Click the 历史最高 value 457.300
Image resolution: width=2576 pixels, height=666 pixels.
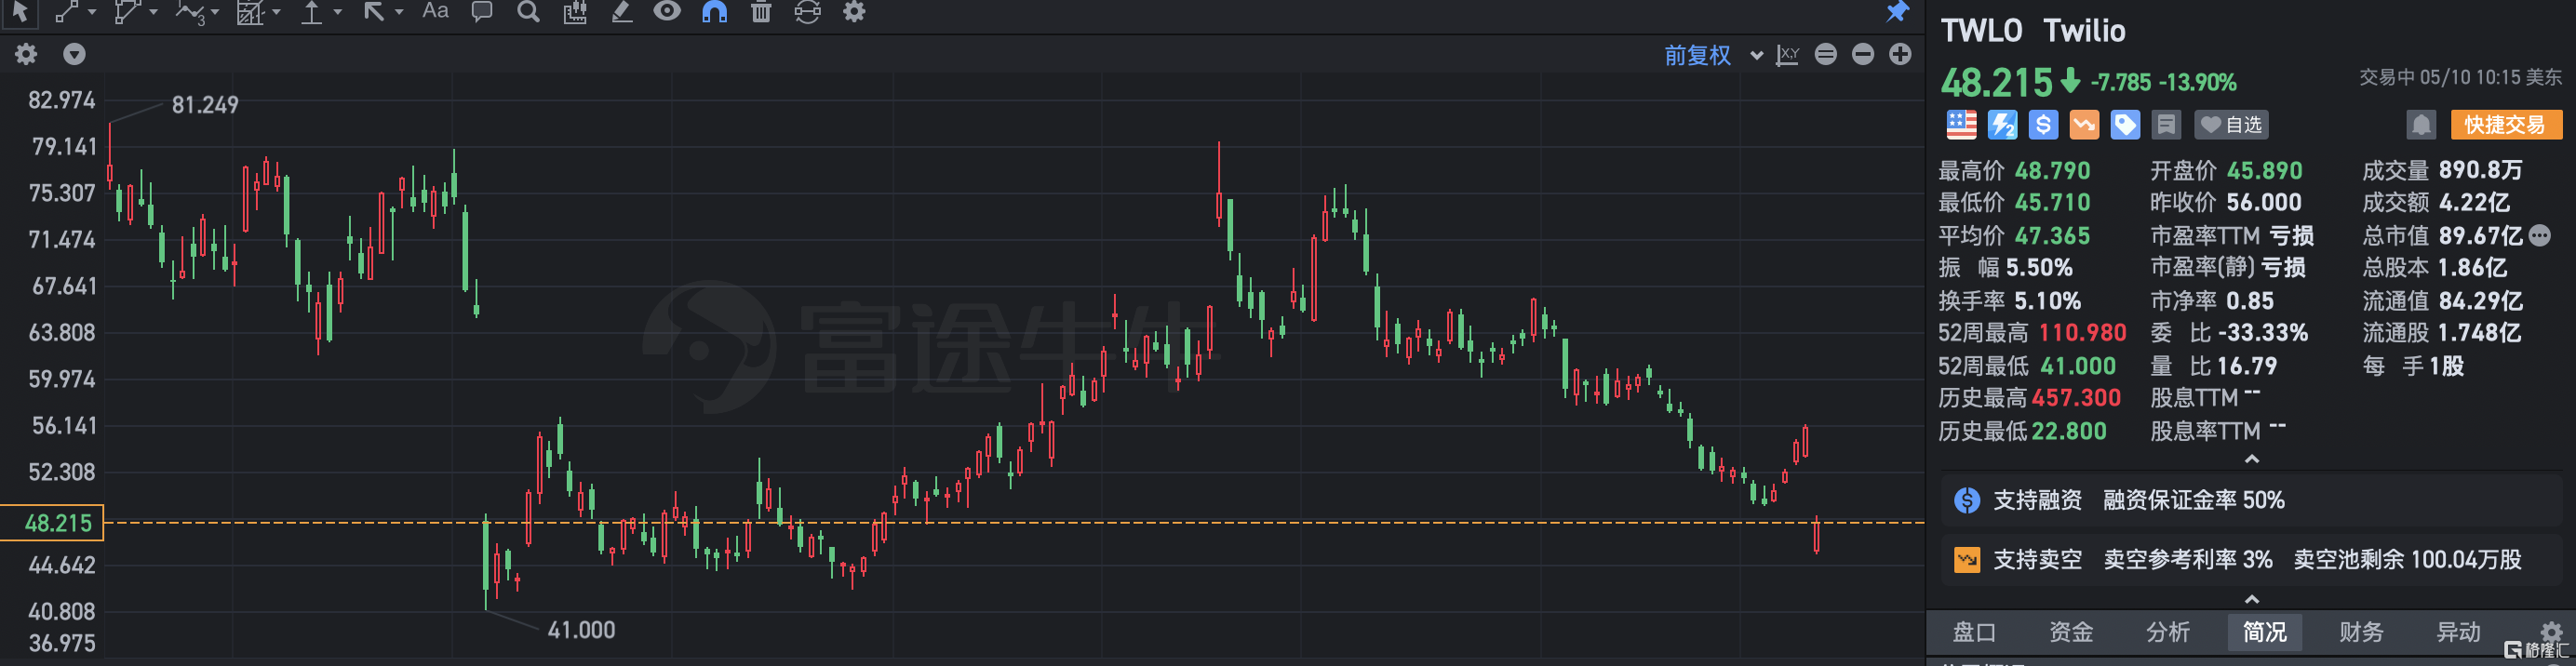pos(2076,398)
